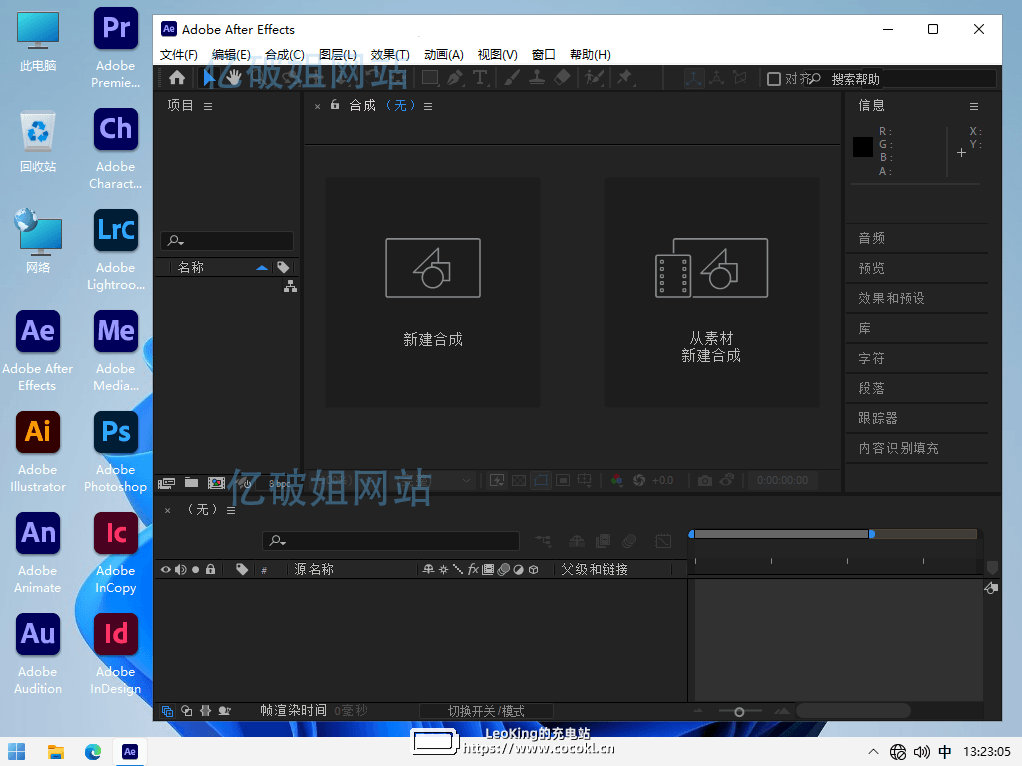The width and height of the screenshot is (1022, 766).
Task: Click the project panel search field
Action: (x=227, y=241)
